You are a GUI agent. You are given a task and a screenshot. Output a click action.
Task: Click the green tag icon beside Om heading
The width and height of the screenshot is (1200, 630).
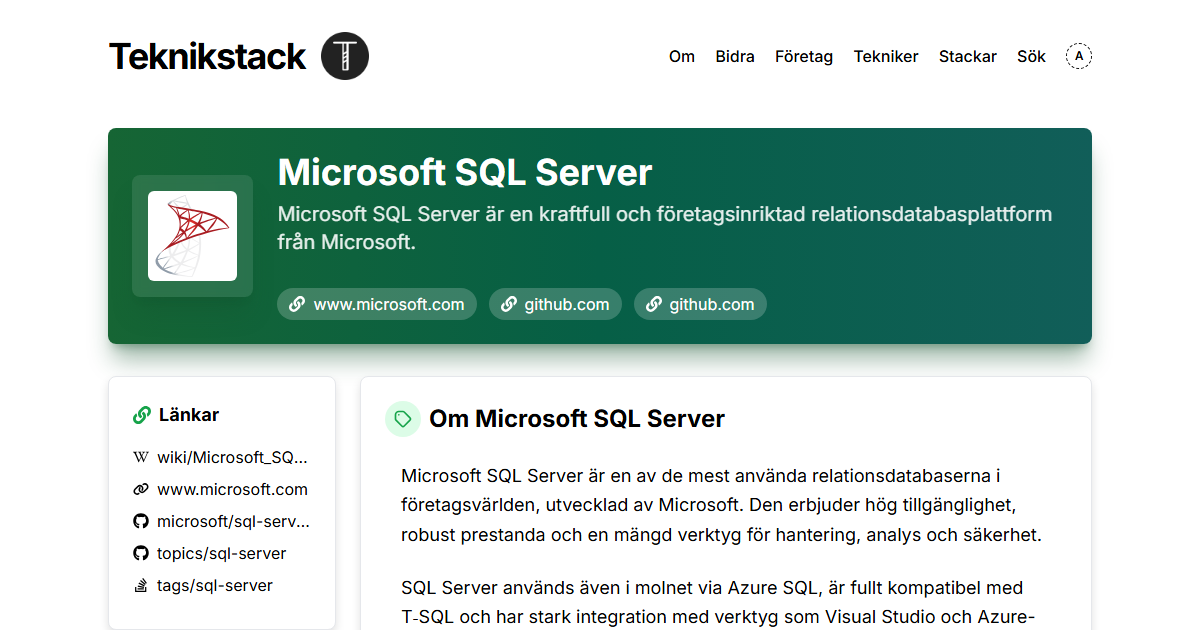(403, 419)
